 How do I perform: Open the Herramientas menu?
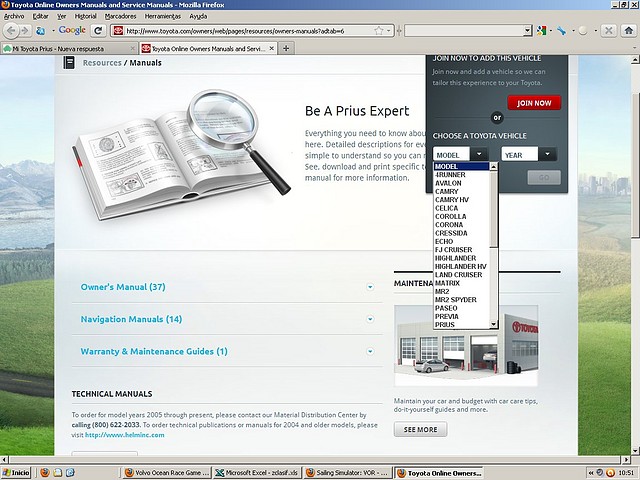[x=162, y=16]
